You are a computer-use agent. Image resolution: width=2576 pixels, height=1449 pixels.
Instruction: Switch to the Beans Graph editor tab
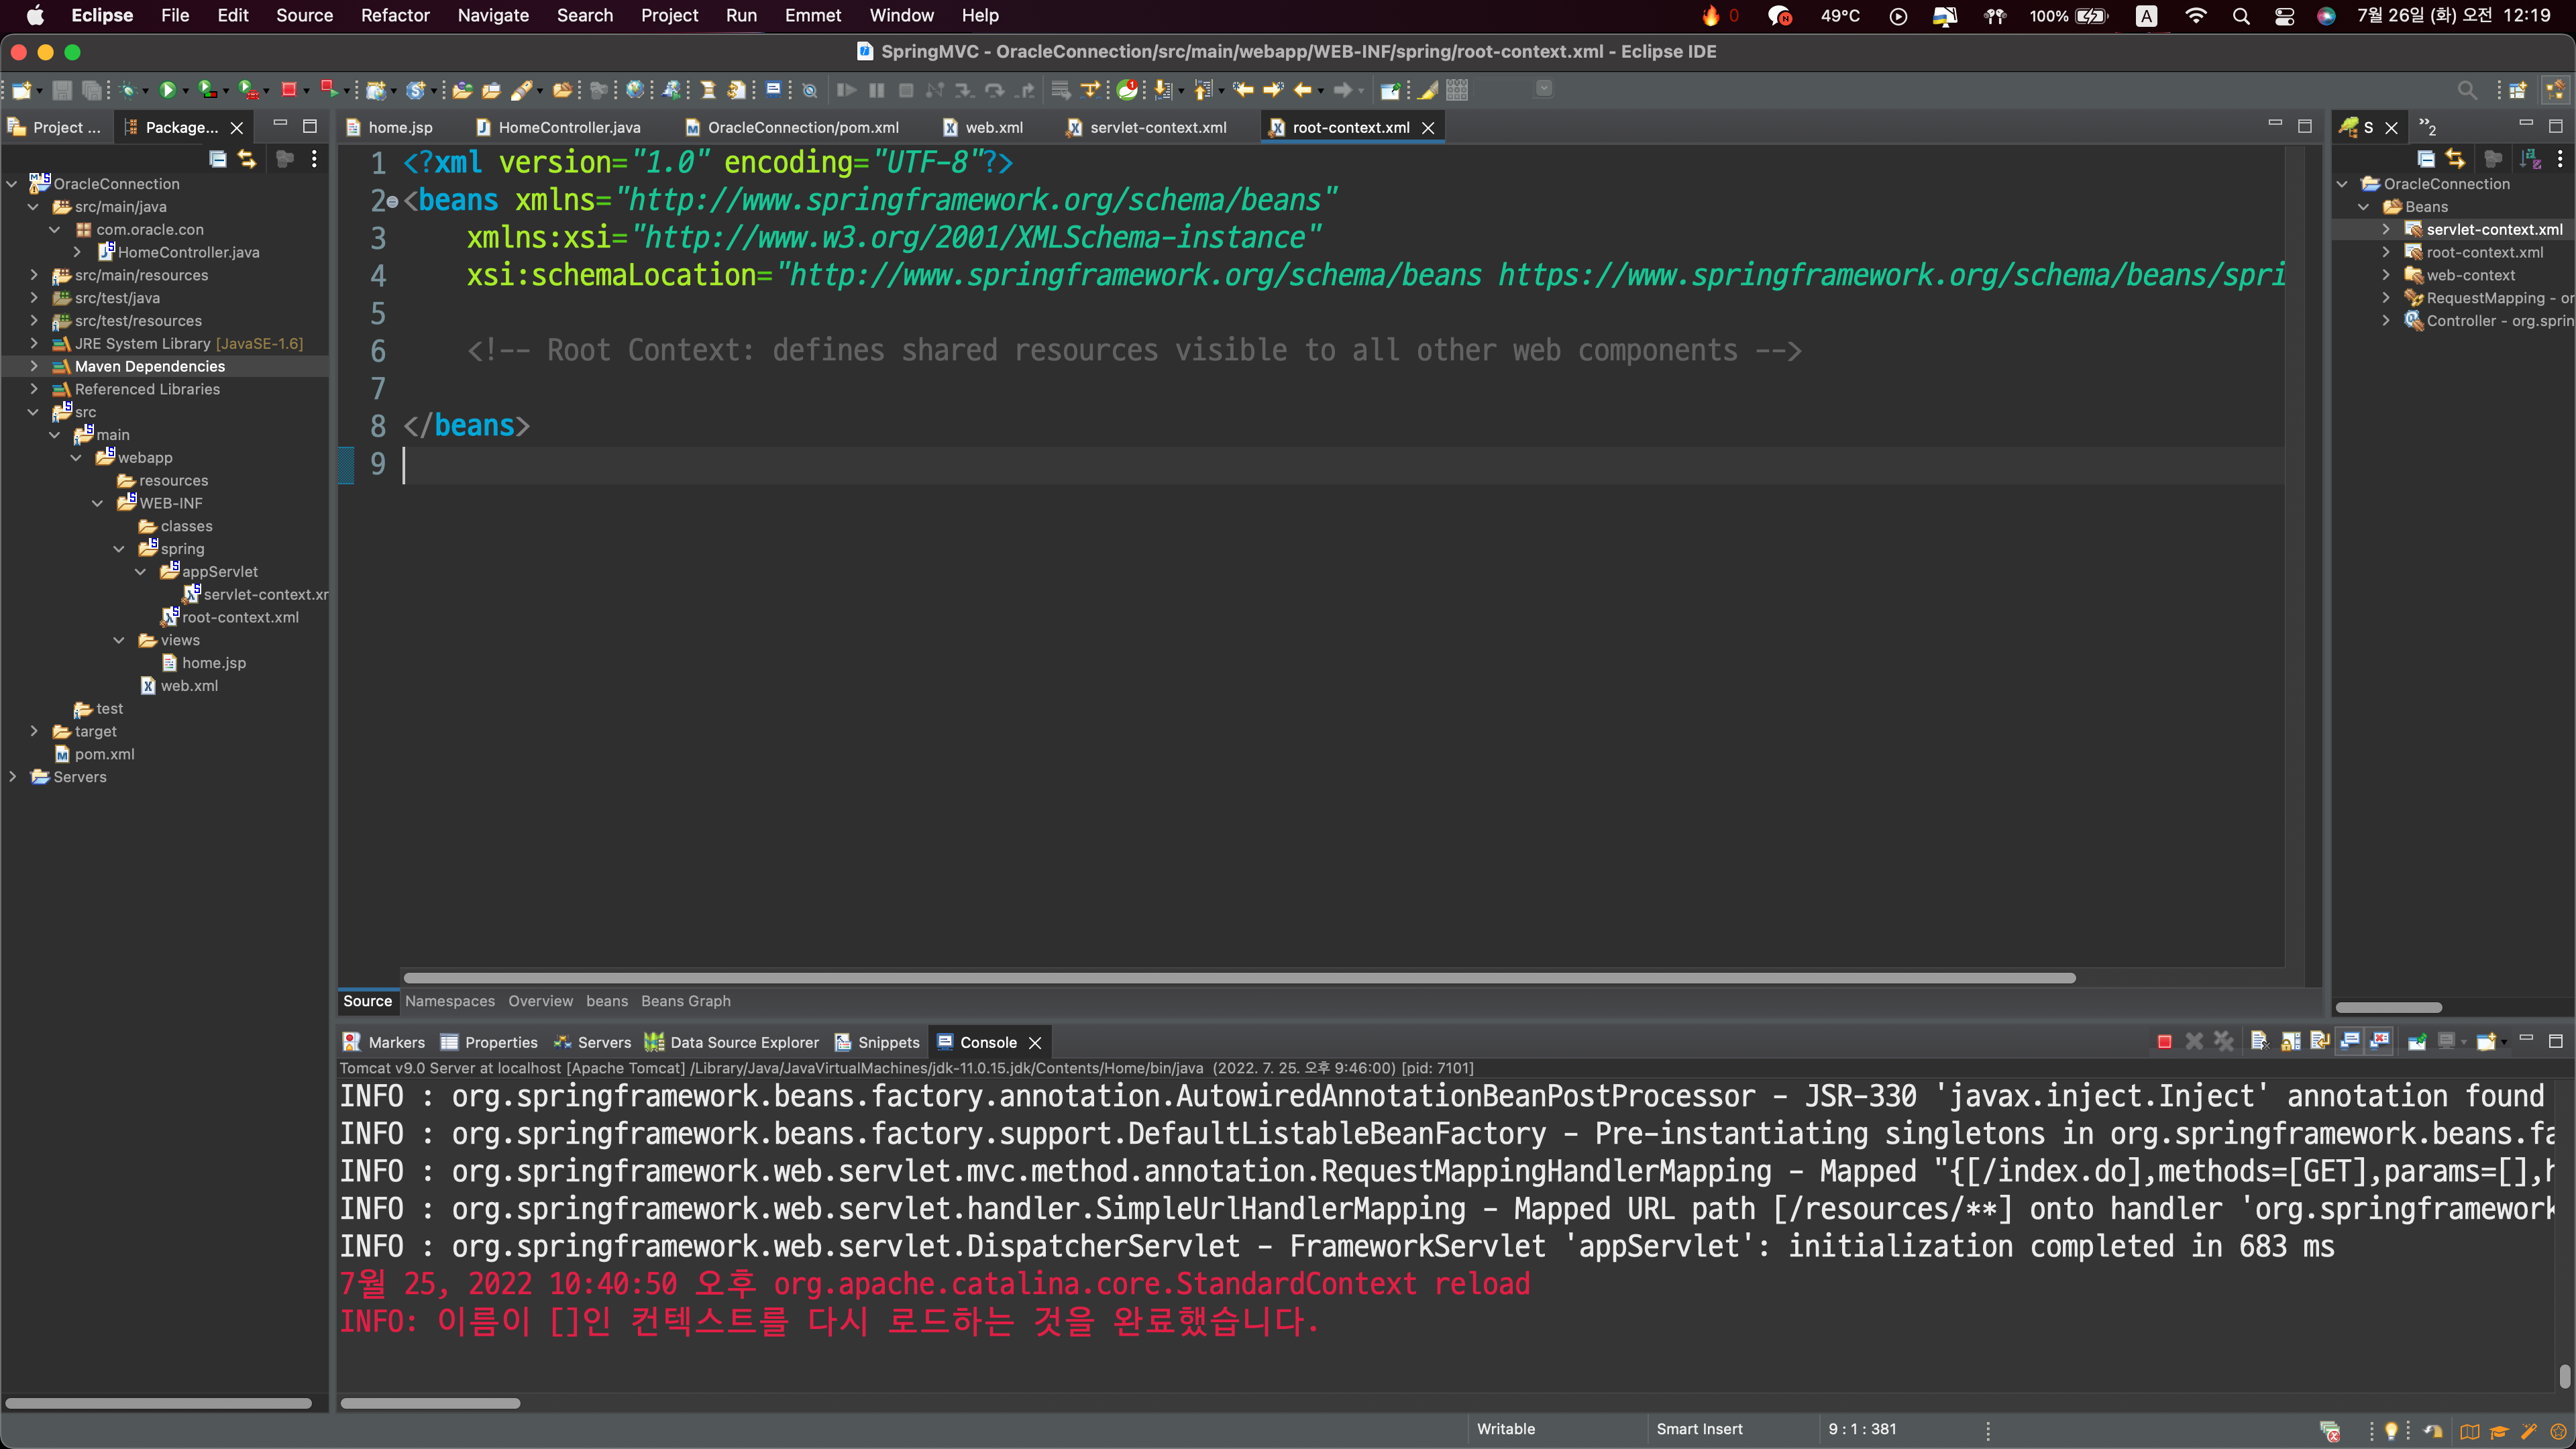click(x=685, y=1001)
